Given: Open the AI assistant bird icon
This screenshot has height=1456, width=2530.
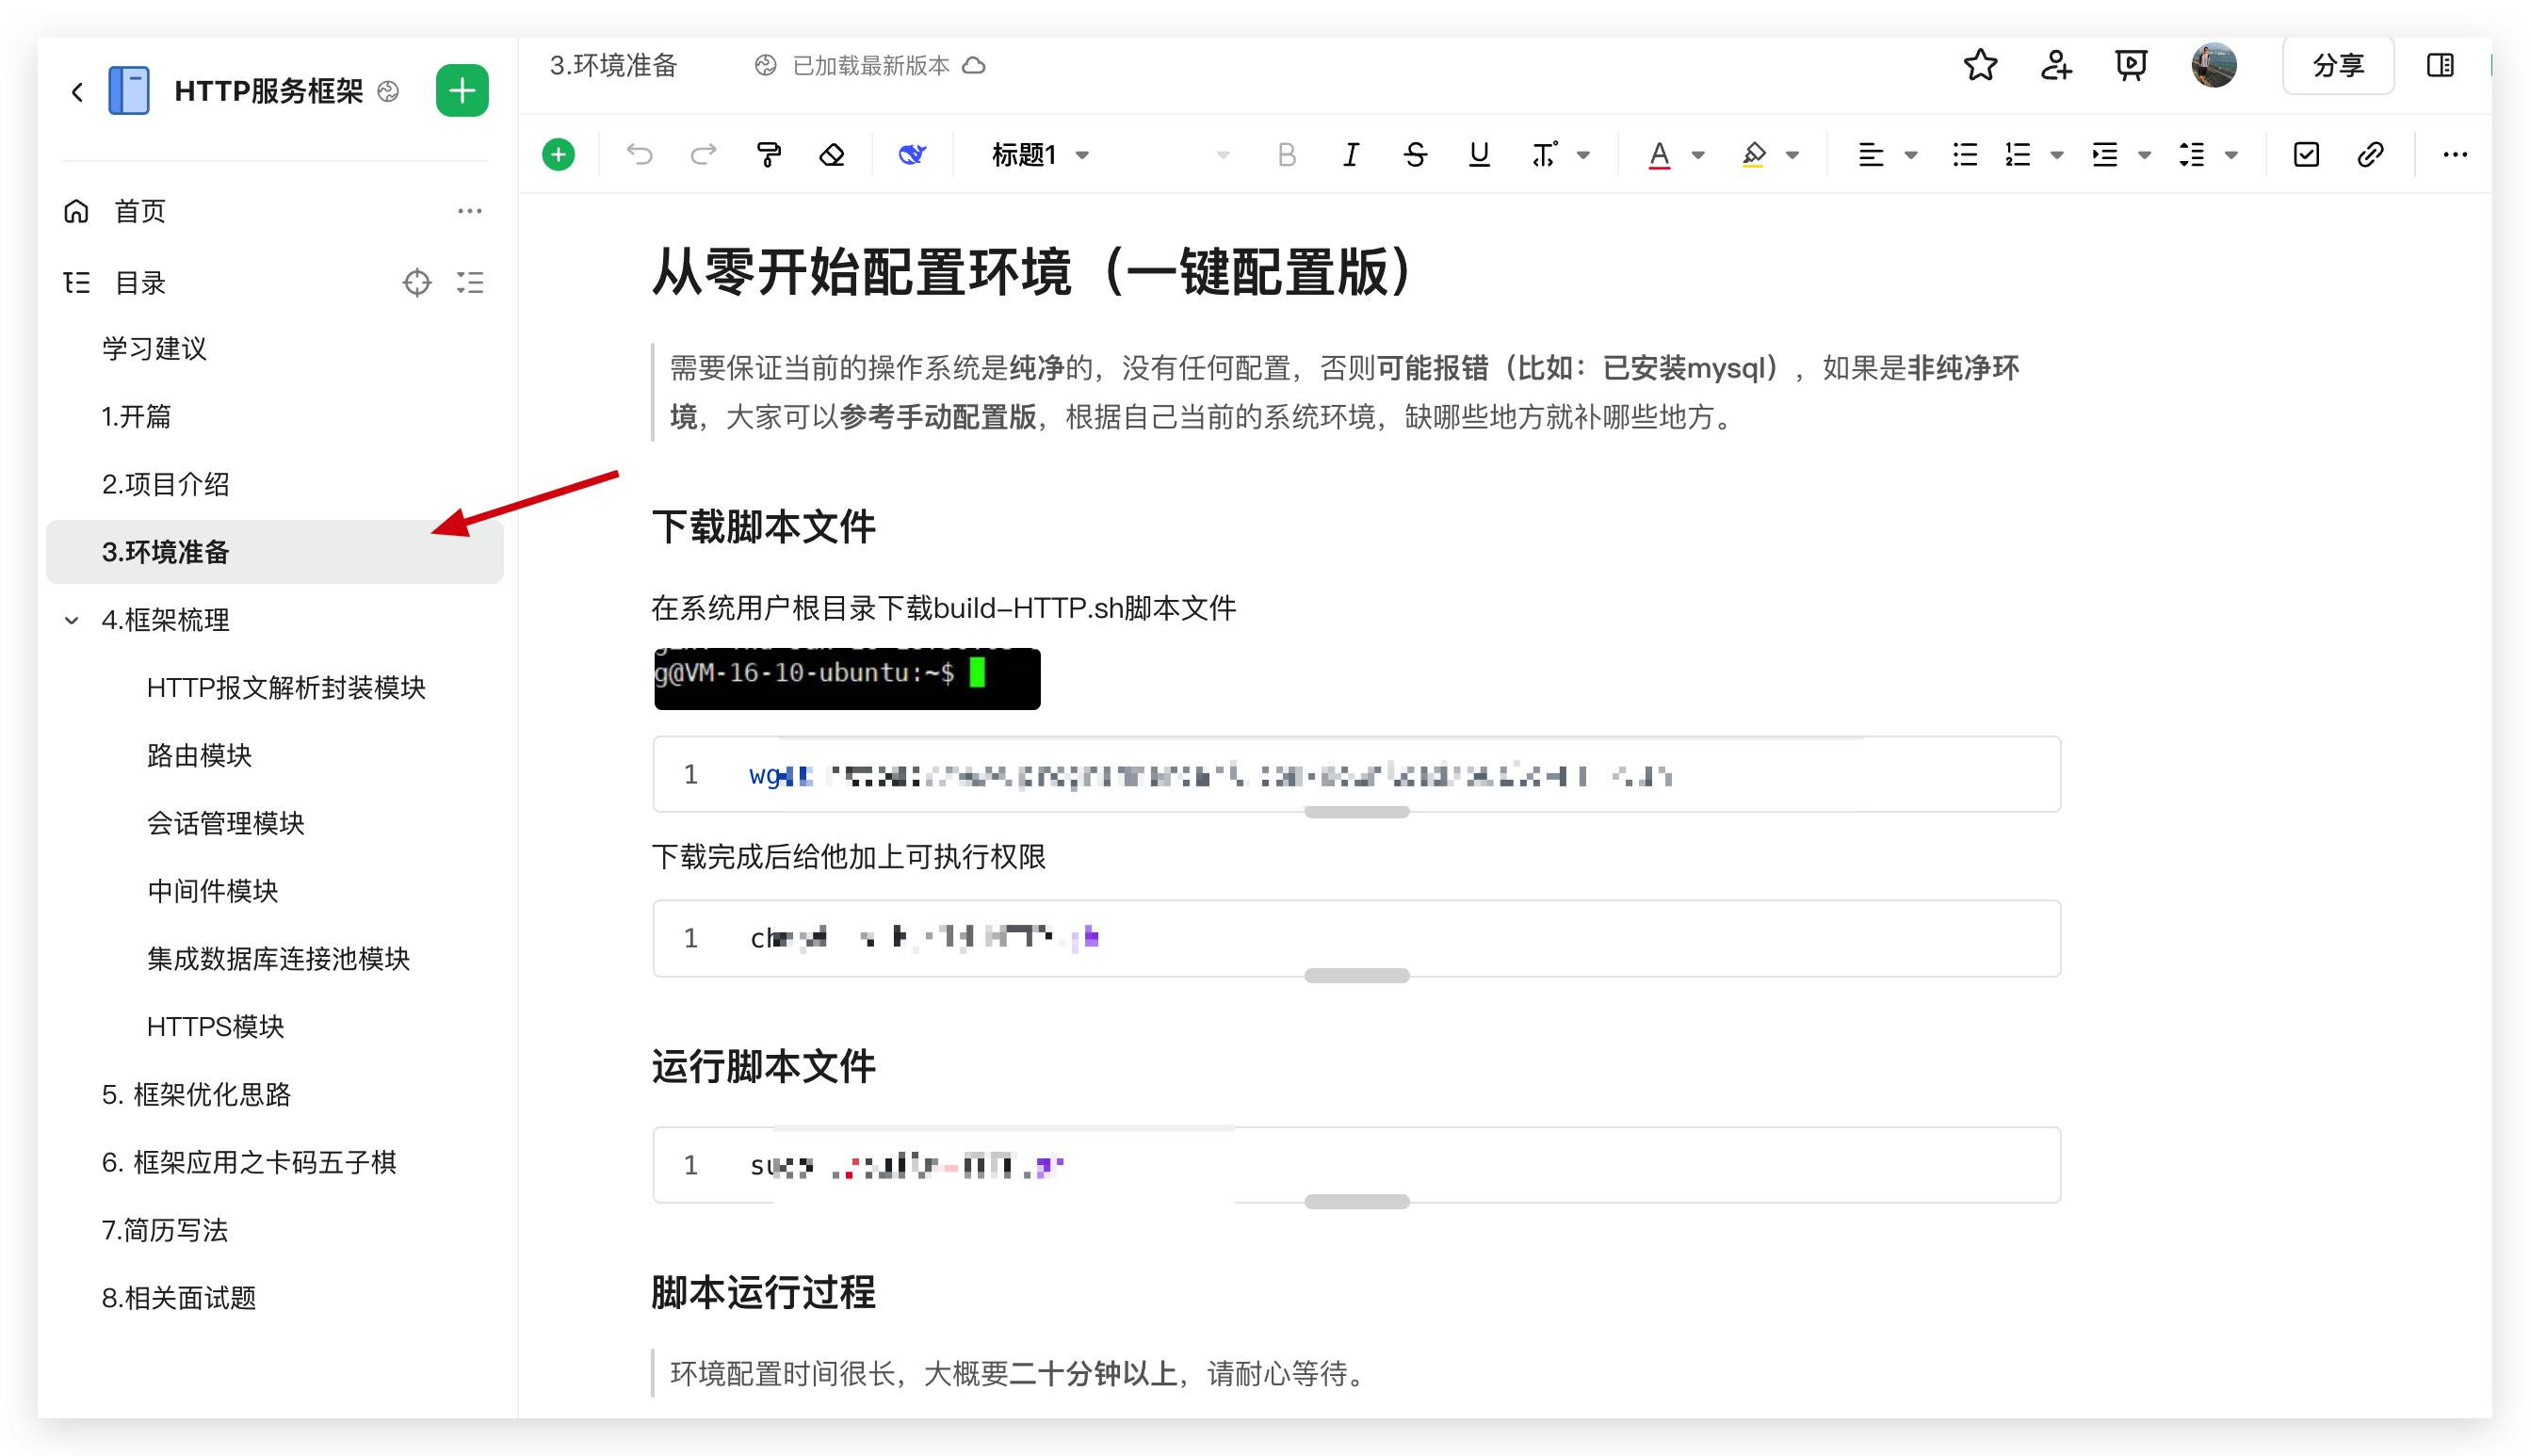Looking at the screenshot, I should (x=911, y=154).
